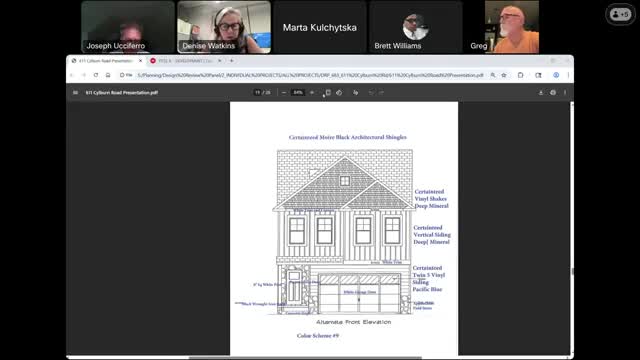Click the PDF page number field
The width and height of the screenshot is (640, 360).
(x=257, y=93)
